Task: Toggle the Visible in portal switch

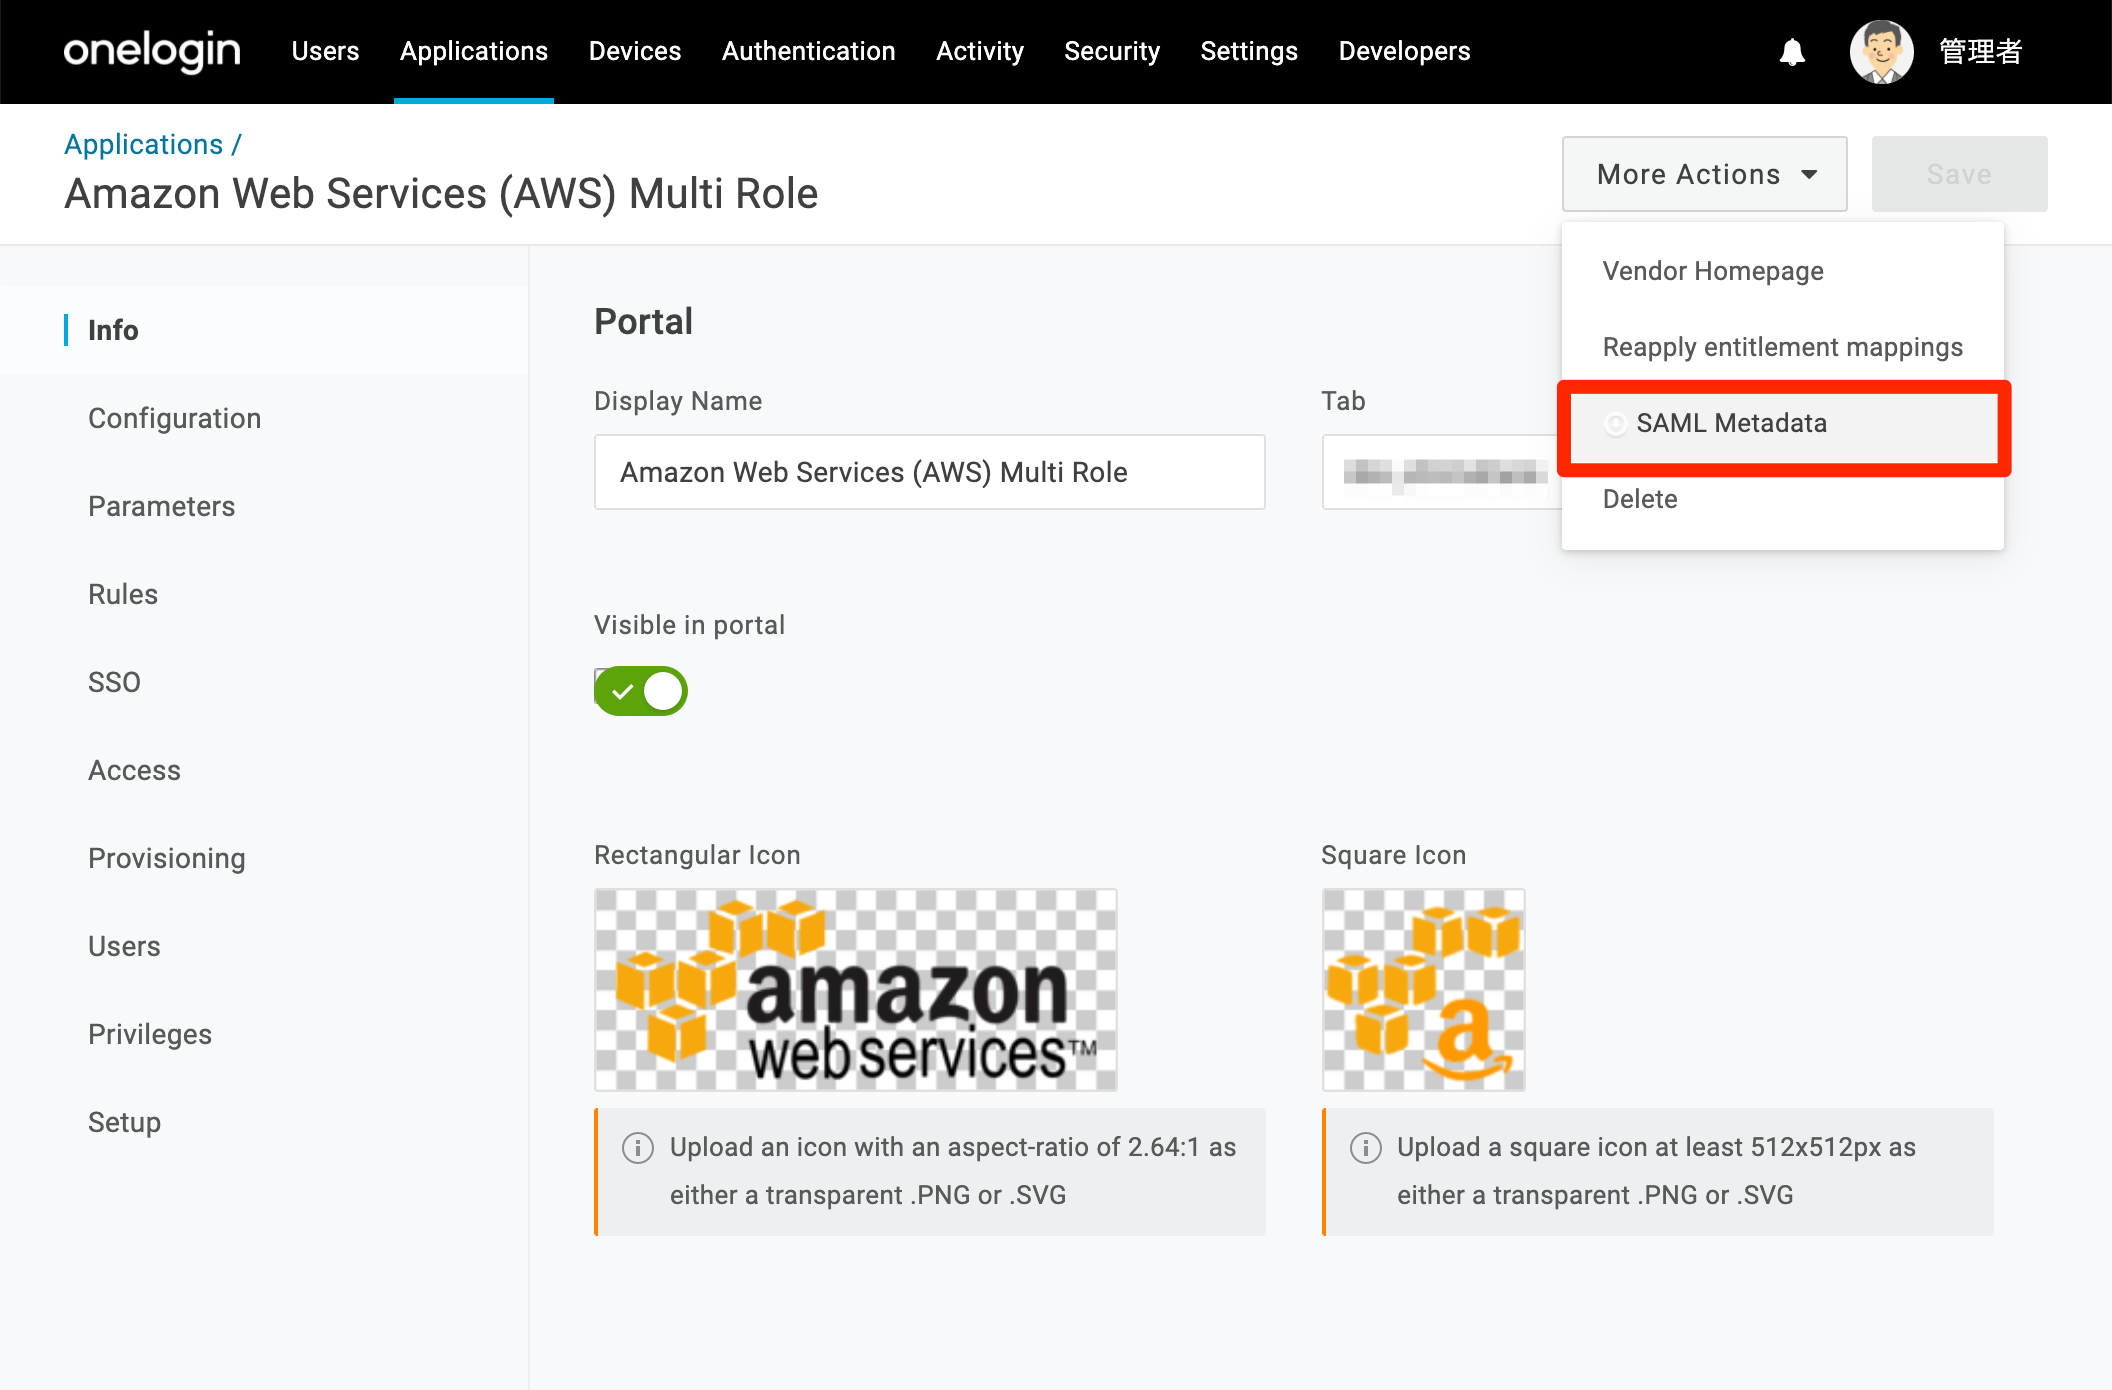Action: click(x=641, y=691)
